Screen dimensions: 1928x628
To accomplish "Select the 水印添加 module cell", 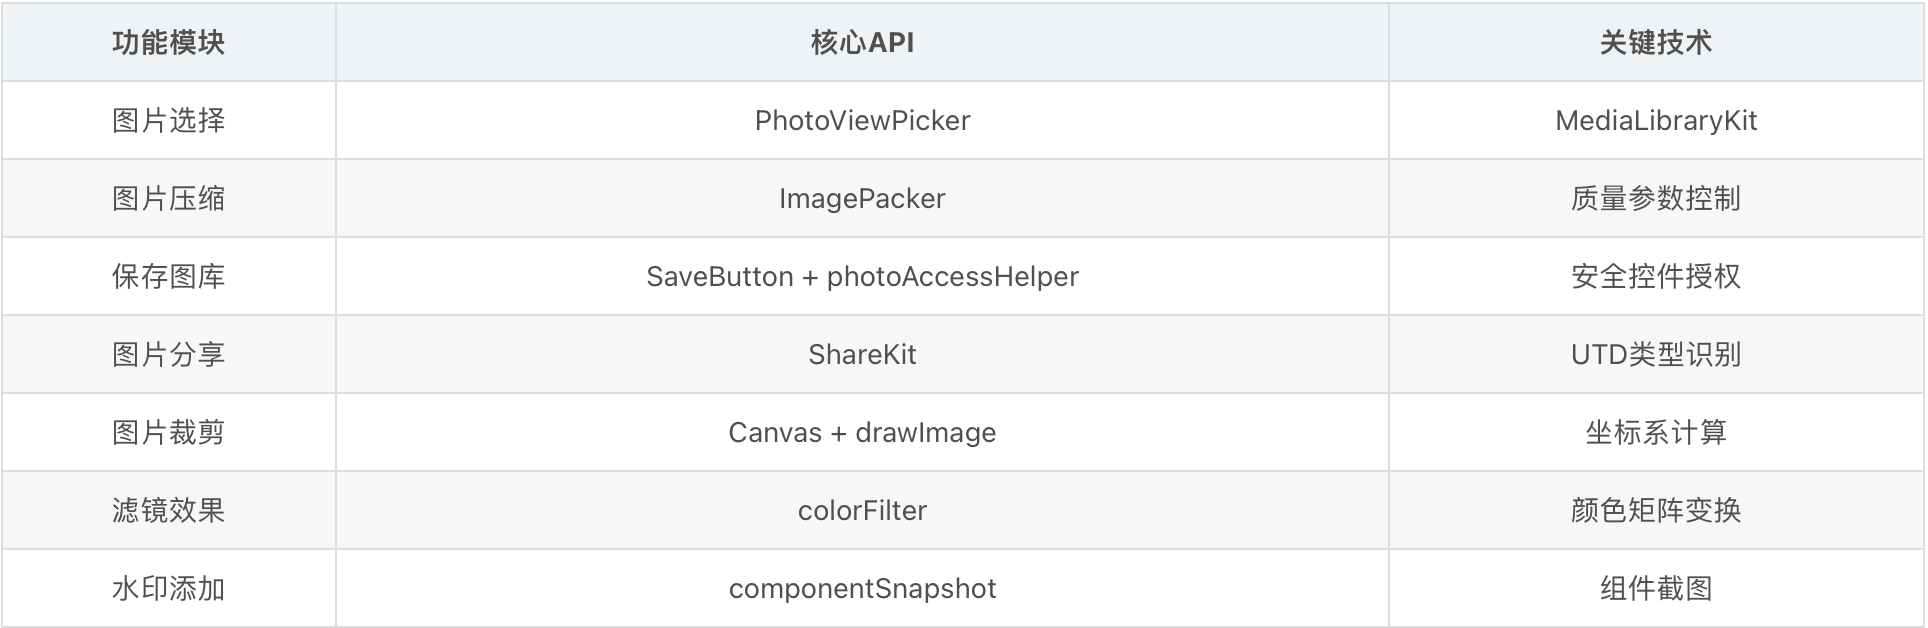I will click(168, 588).
